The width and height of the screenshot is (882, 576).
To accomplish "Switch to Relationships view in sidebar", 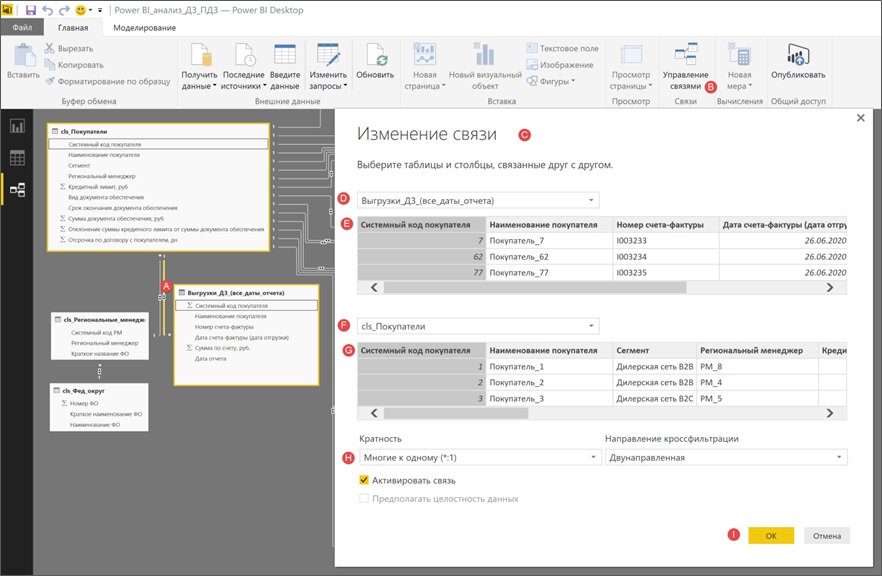I will tap(17, 190).
